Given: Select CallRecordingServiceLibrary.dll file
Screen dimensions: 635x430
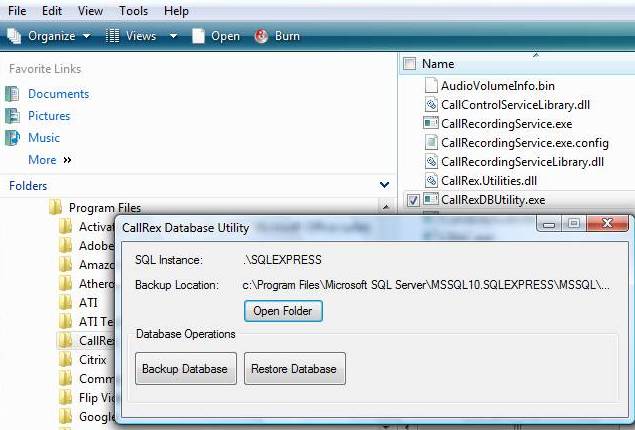Looking at the screenshot, I should pyautogui.click(x=522, y=162).
